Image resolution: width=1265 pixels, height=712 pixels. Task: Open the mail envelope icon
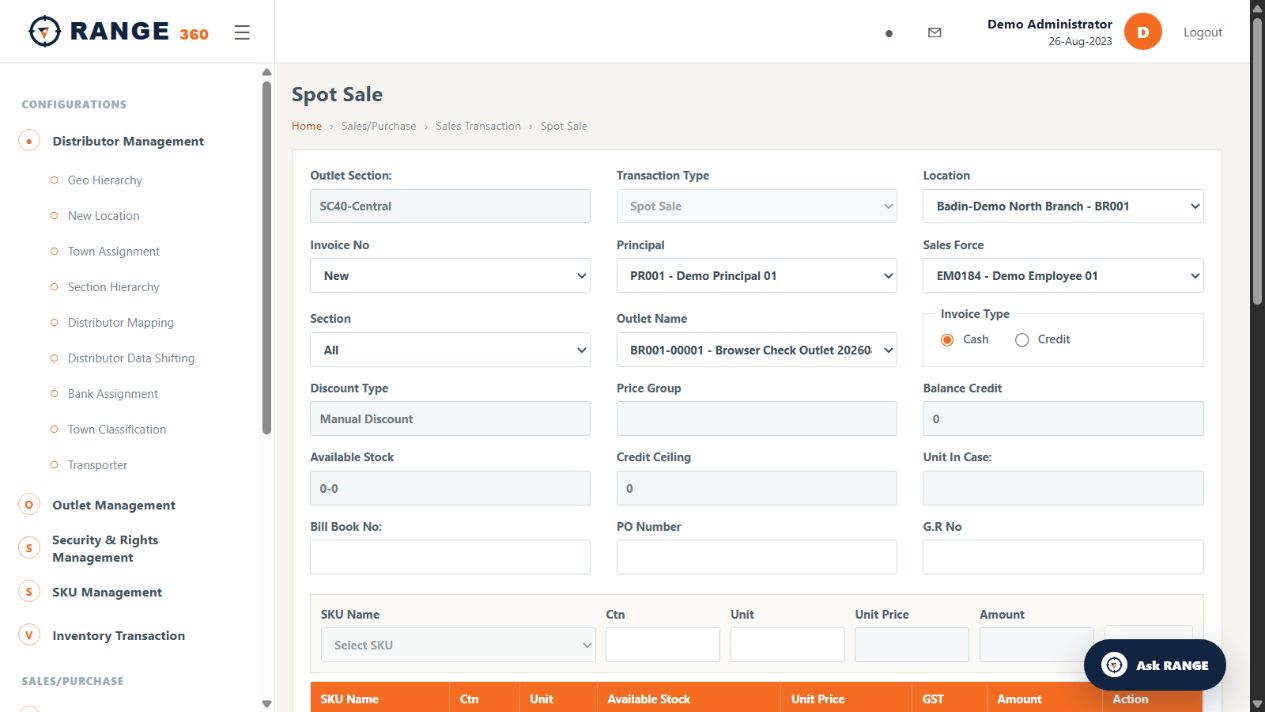(x=935, y=33)
